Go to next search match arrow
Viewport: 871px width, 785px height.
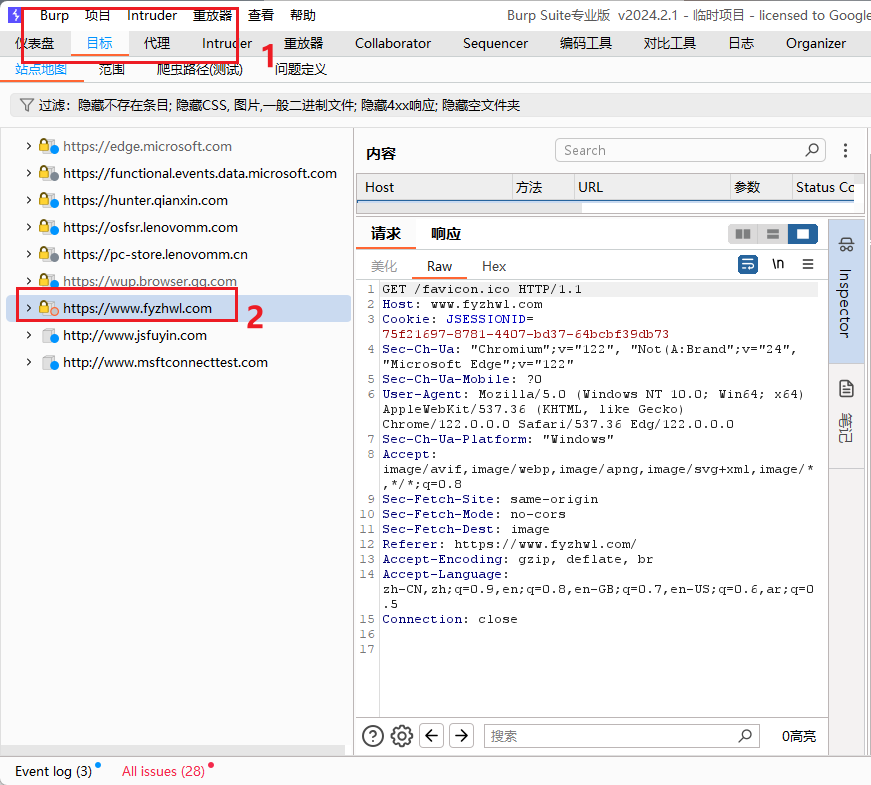[462, 736]
